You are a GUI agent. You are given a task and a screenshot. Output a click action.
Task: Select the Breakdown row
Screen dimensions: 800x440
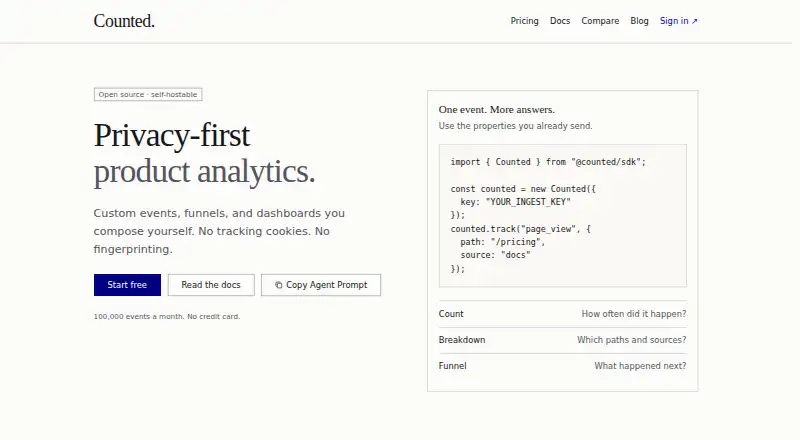[x=563, y=340]
